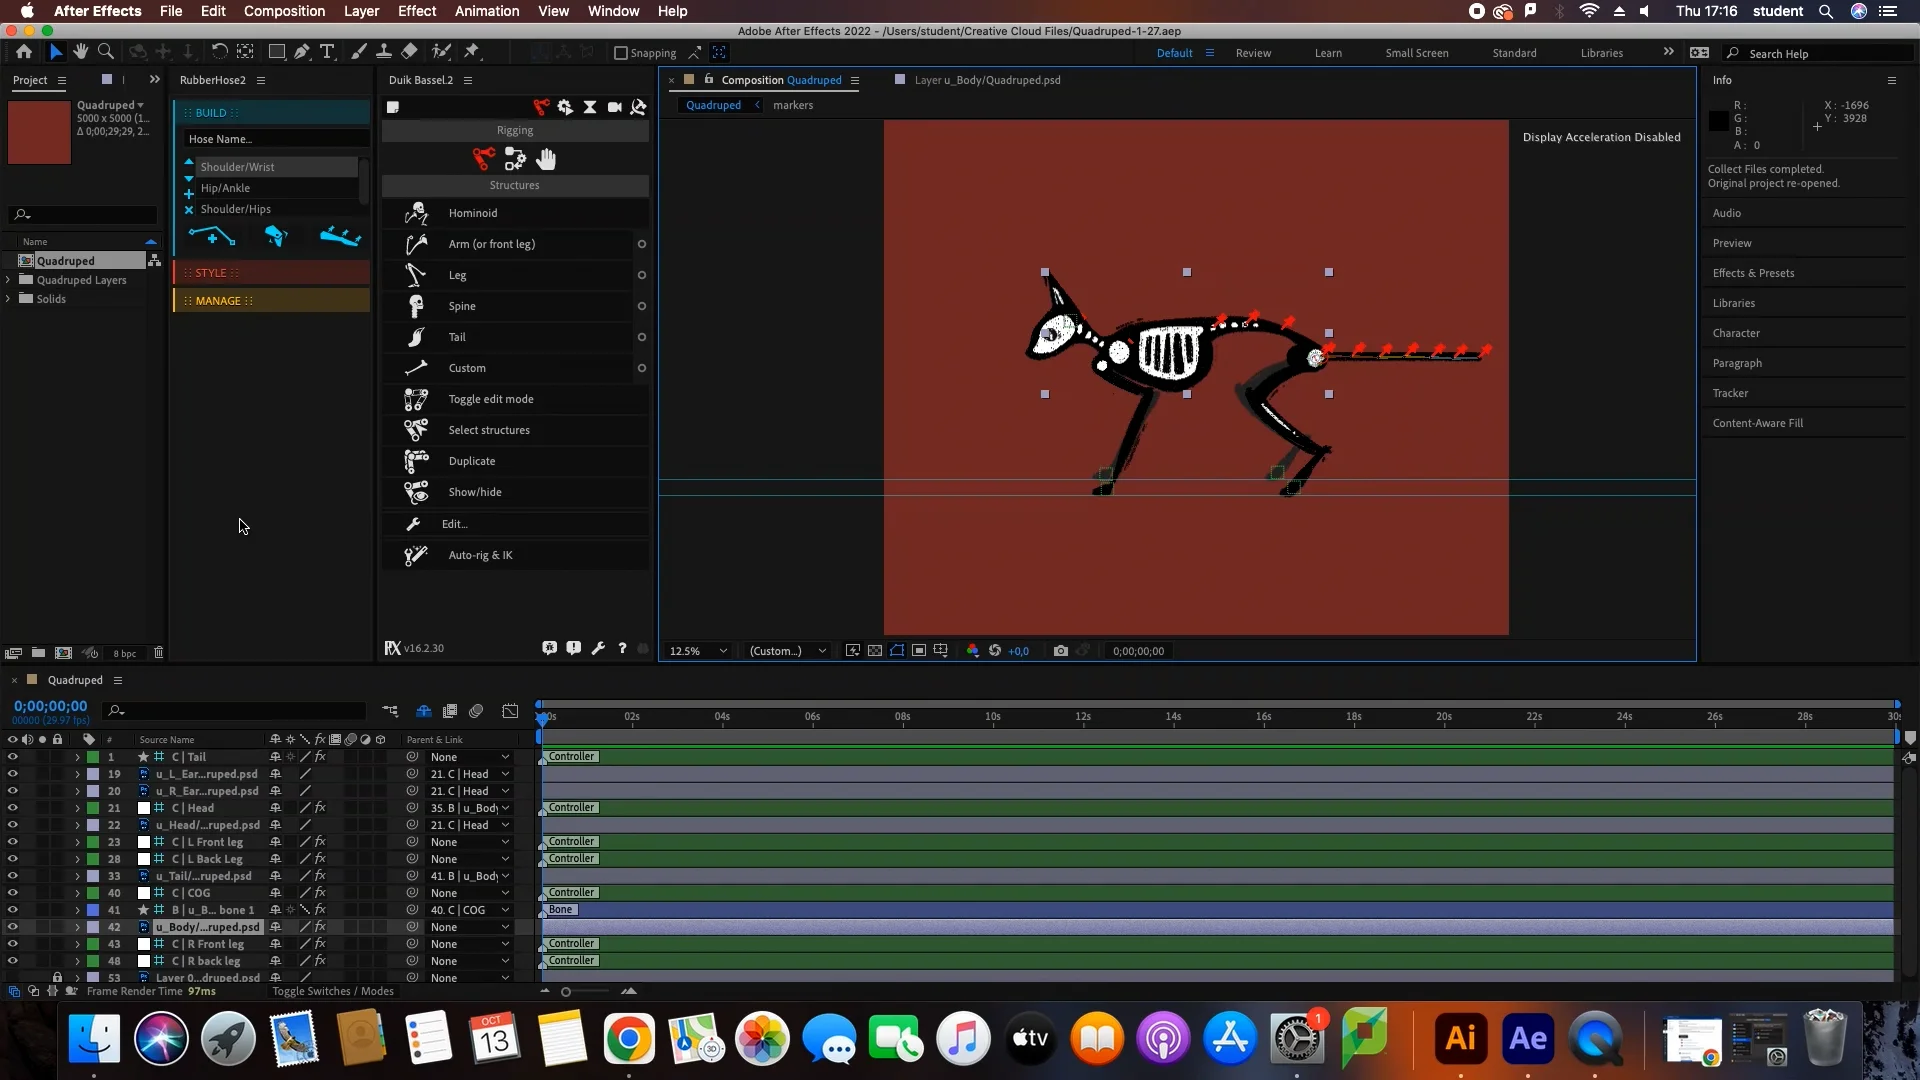This screenshot has width=1920, height=1080.
Task: Select the Puppet Pin tool
Action: (472, 52)
